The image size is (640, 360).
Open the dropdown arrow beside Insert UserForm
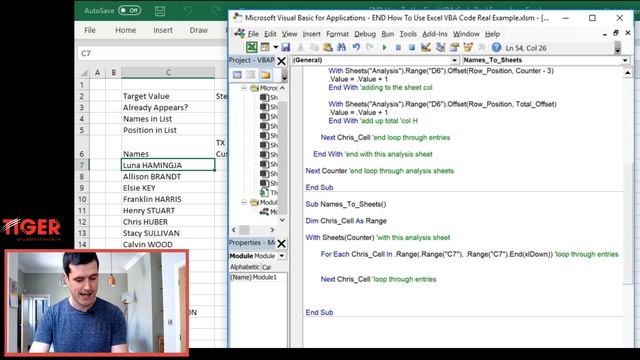click(x=276, y=47)
